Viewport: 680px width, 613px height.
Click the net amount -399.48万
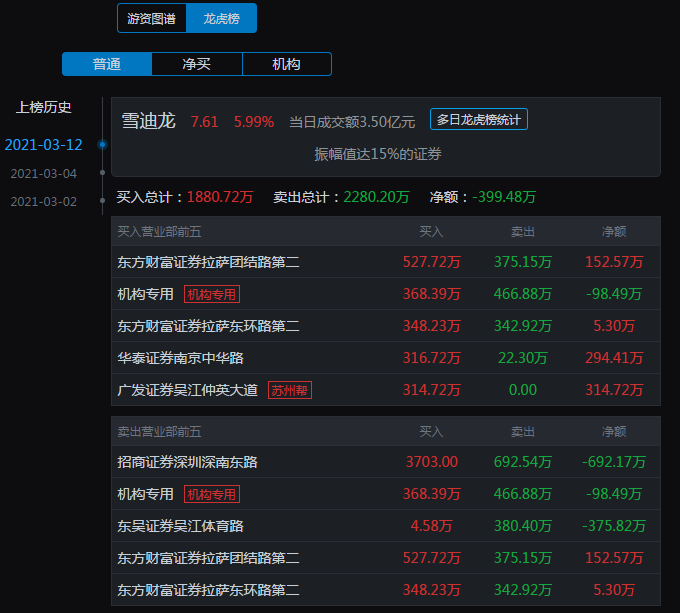coord(504,197)
